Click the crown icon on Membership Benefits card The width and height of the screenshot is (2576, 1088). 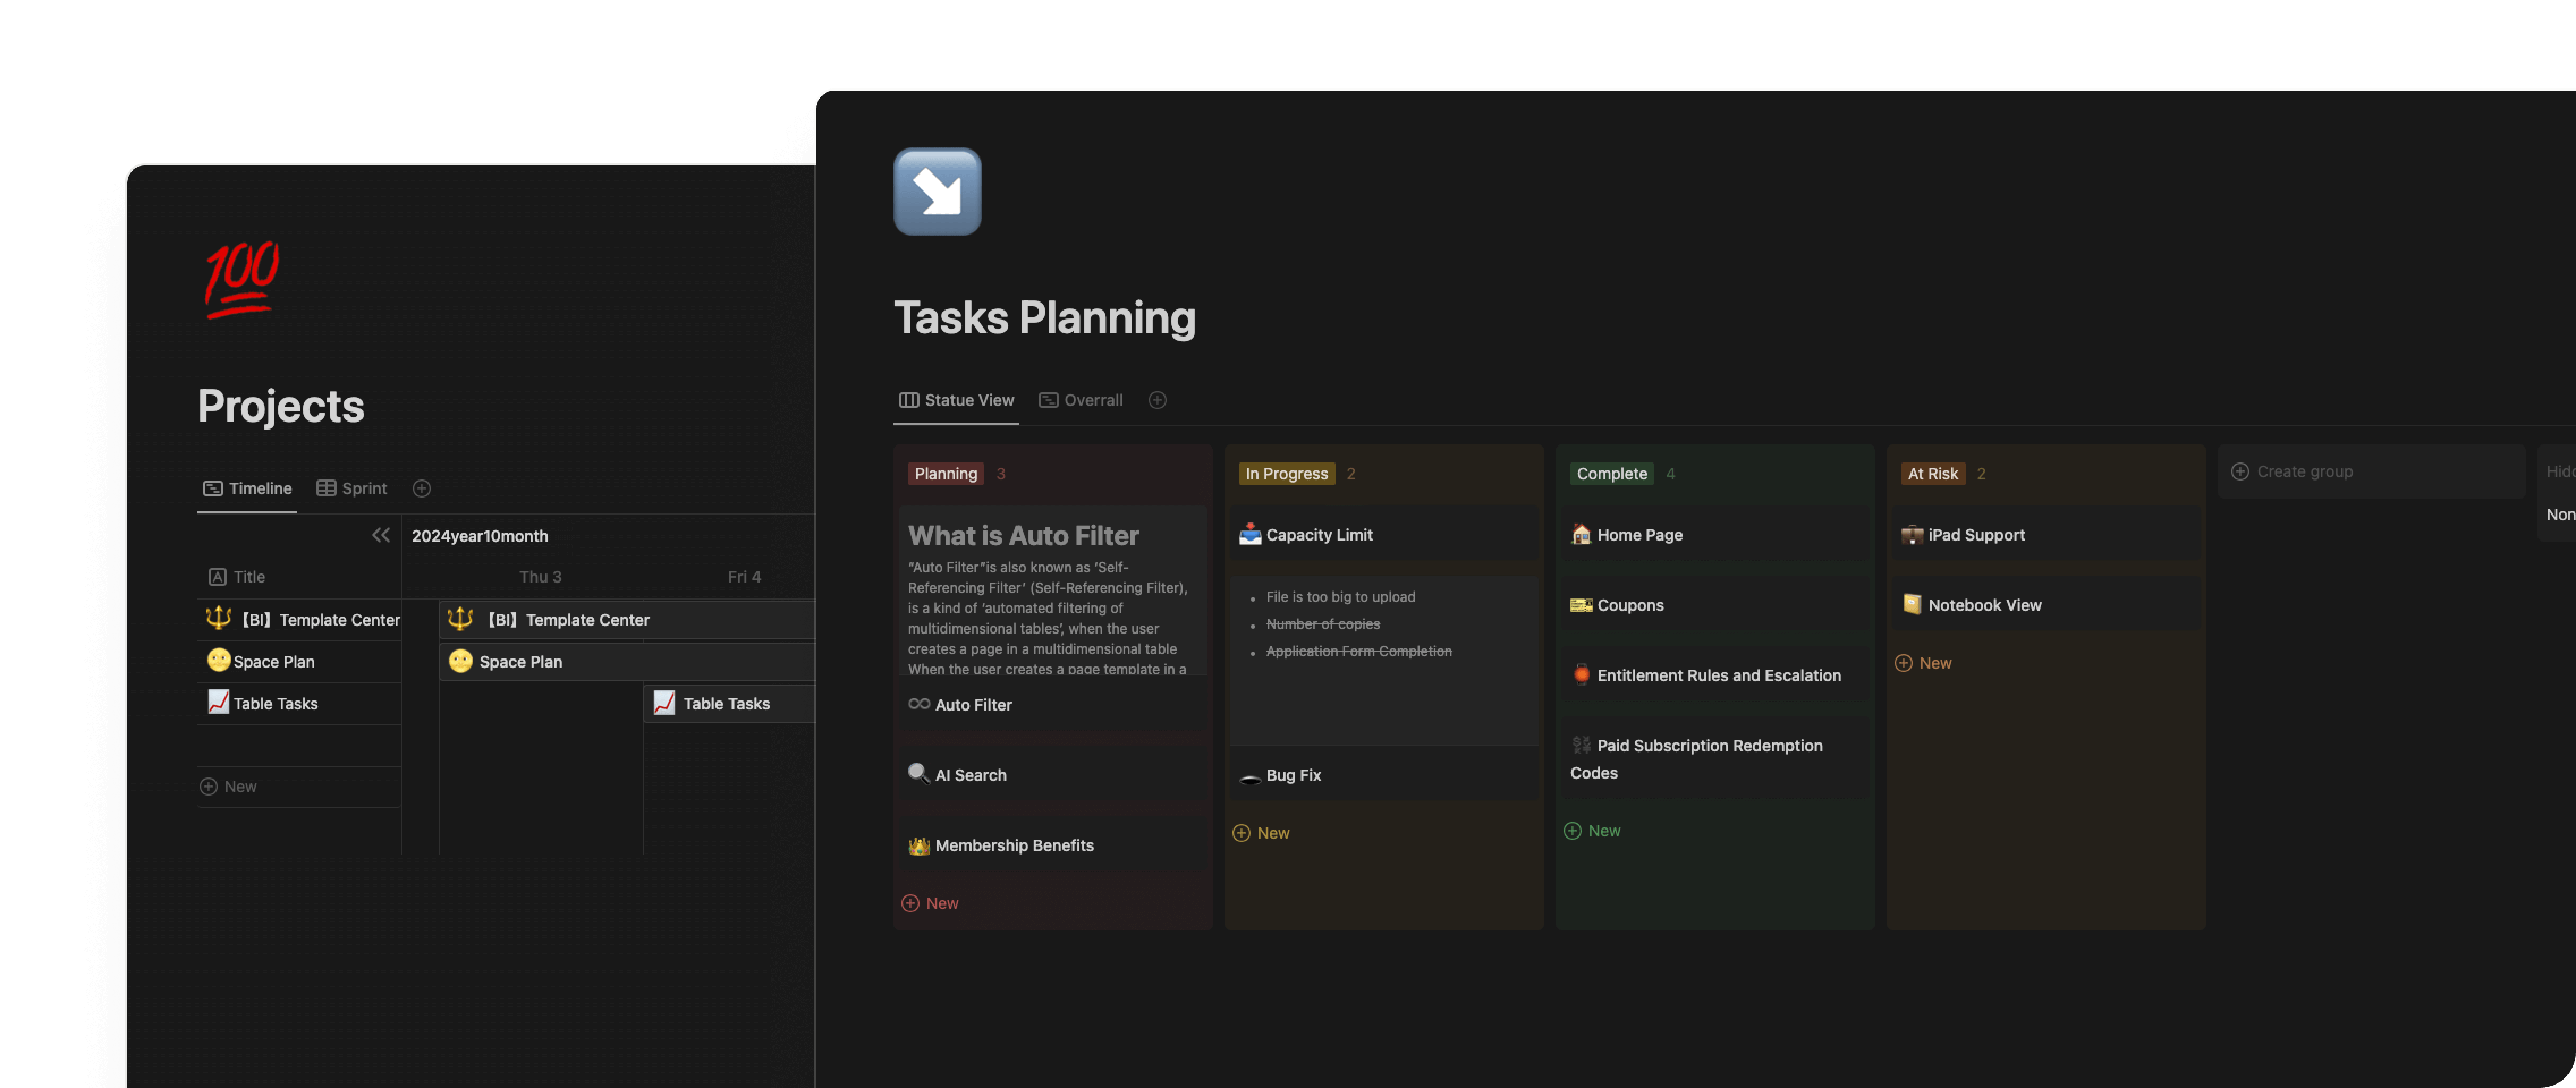917,845
